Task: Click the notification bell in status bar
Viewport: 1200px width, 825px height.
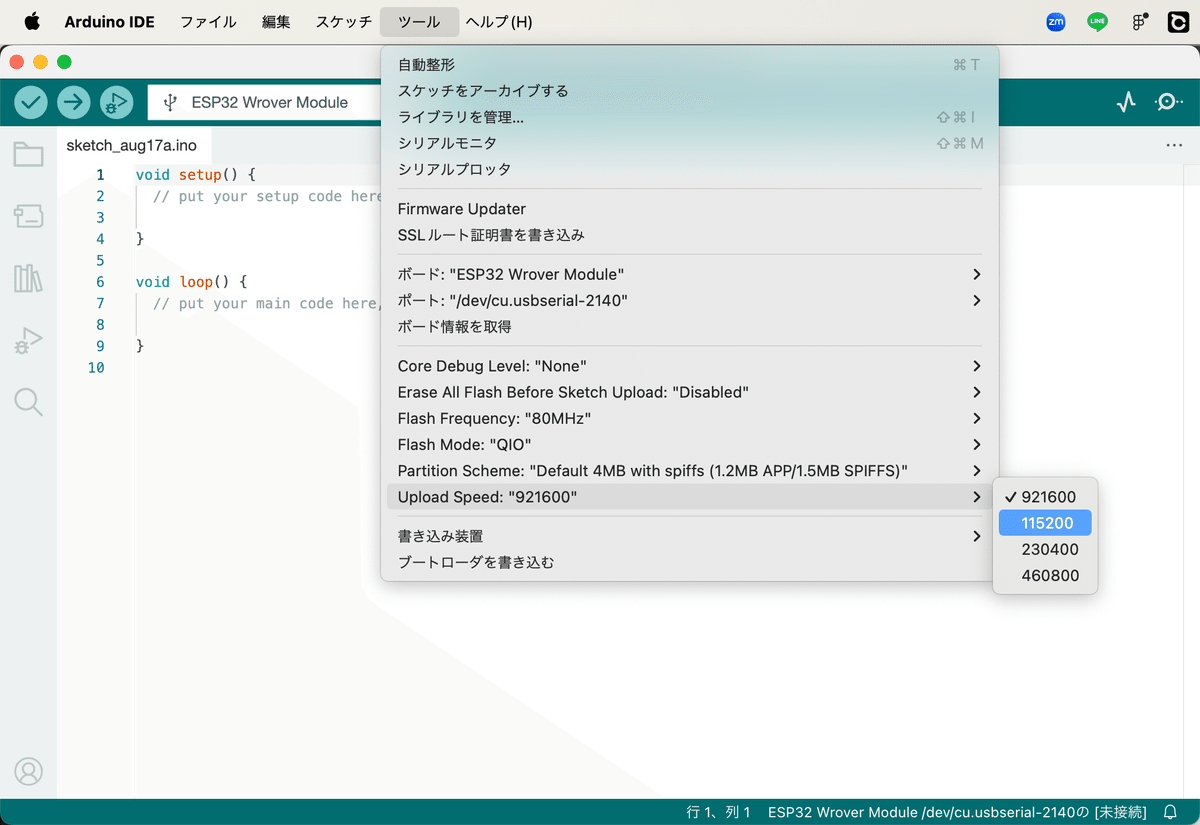Action: coord(1170,812)
